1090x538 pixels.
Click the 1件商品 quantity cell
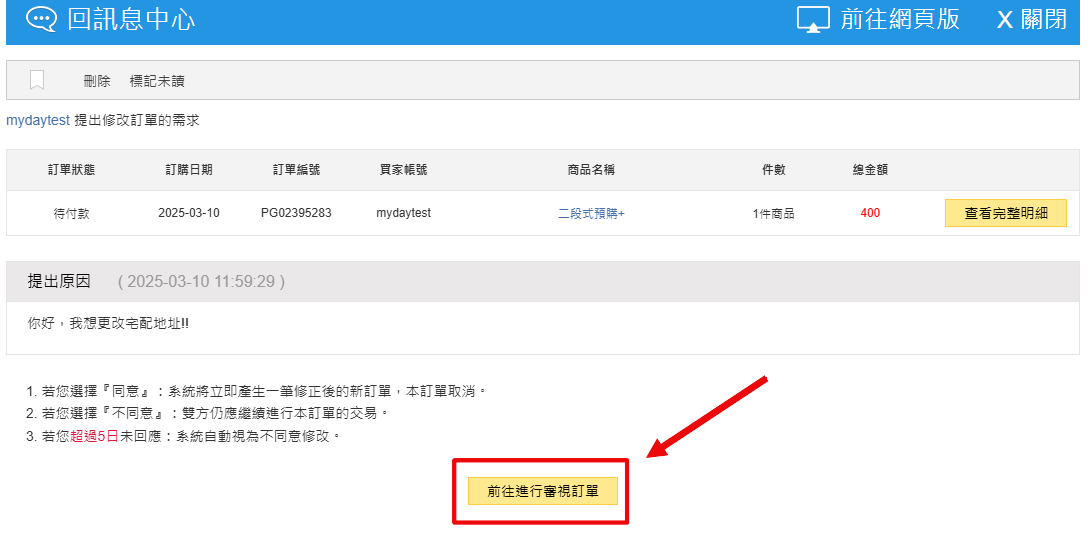(773, 213)
